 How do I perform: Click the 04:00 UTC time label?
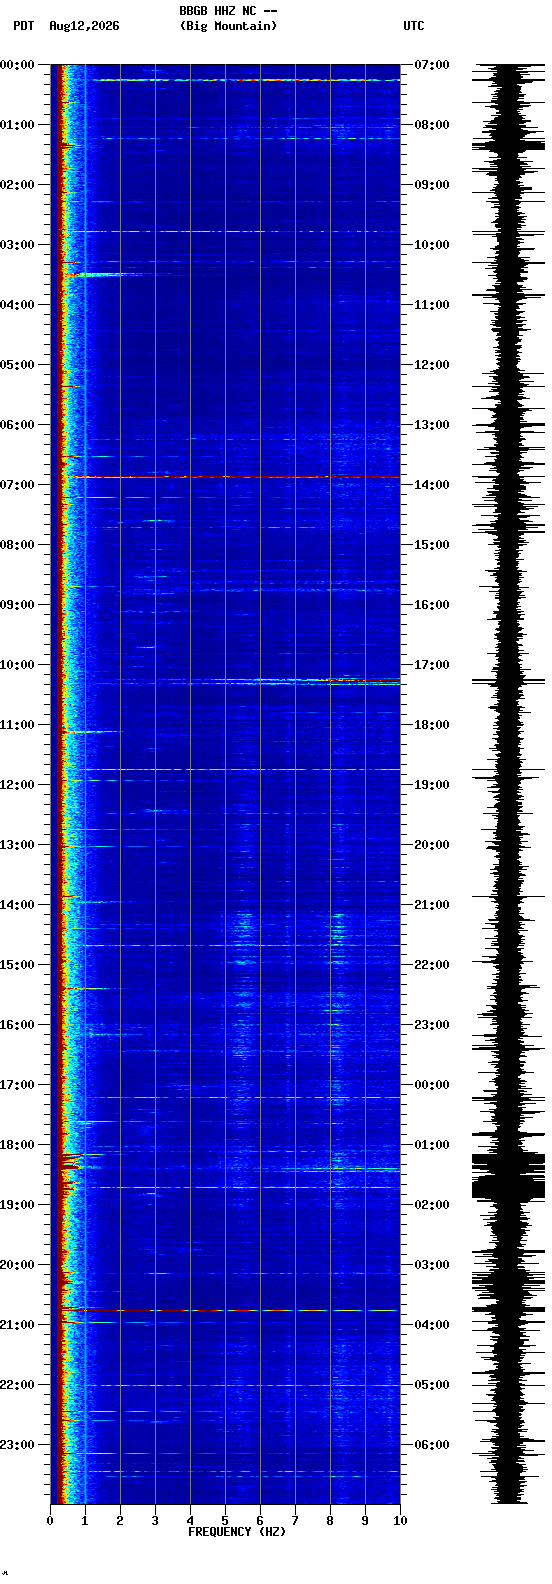[431, 1325]
